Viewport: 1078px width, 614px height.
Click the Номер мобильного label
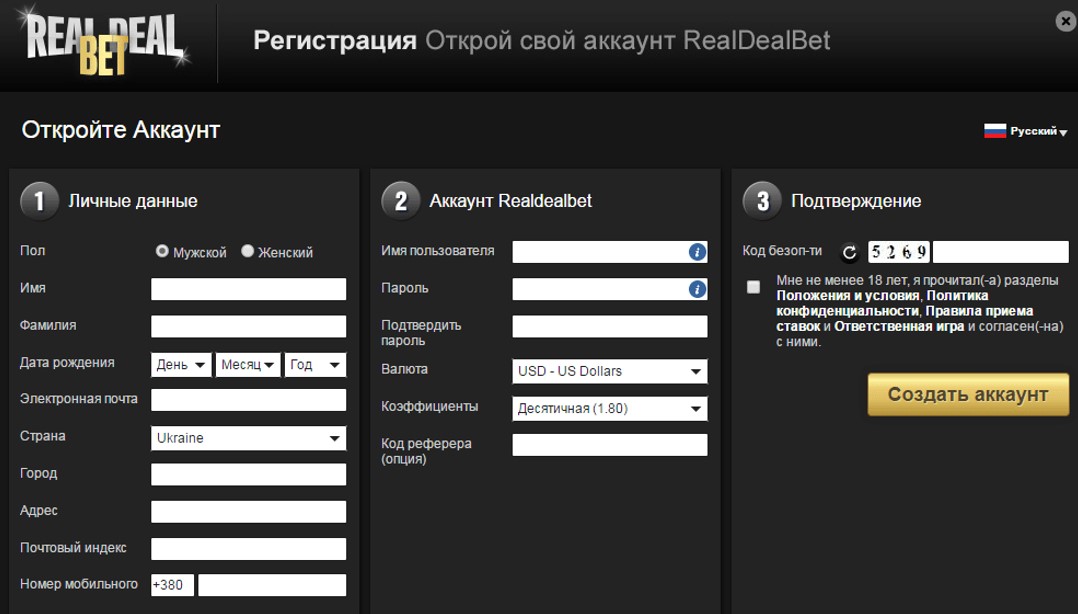tap(79, 584)
